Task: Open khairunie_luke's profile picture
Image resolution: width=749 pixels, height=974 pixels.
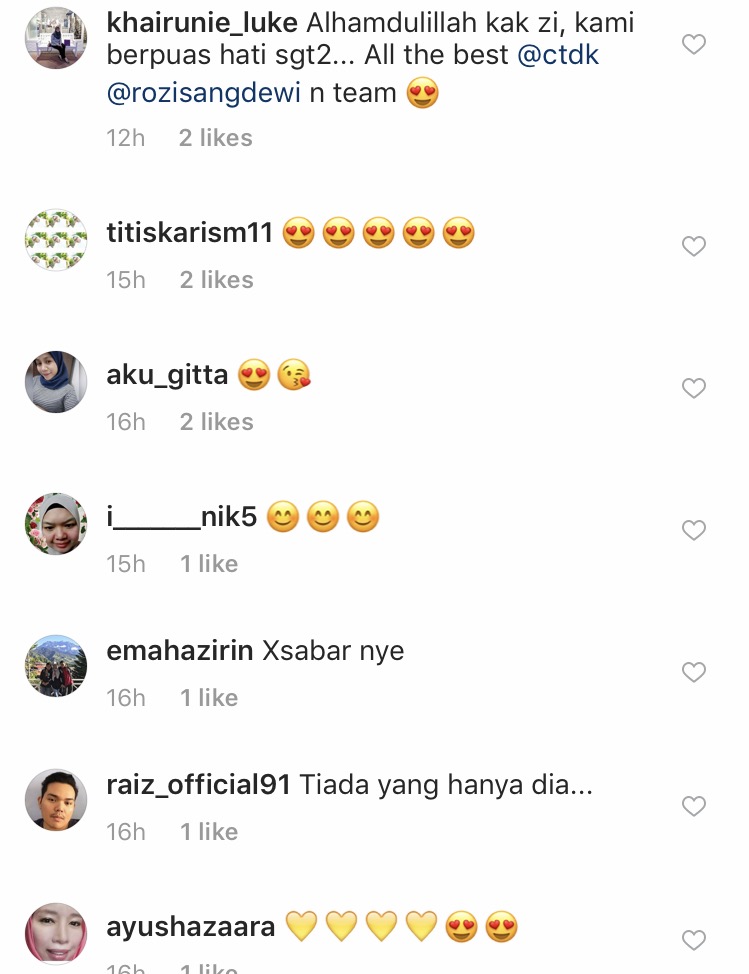Action: [x=56, y=38]
